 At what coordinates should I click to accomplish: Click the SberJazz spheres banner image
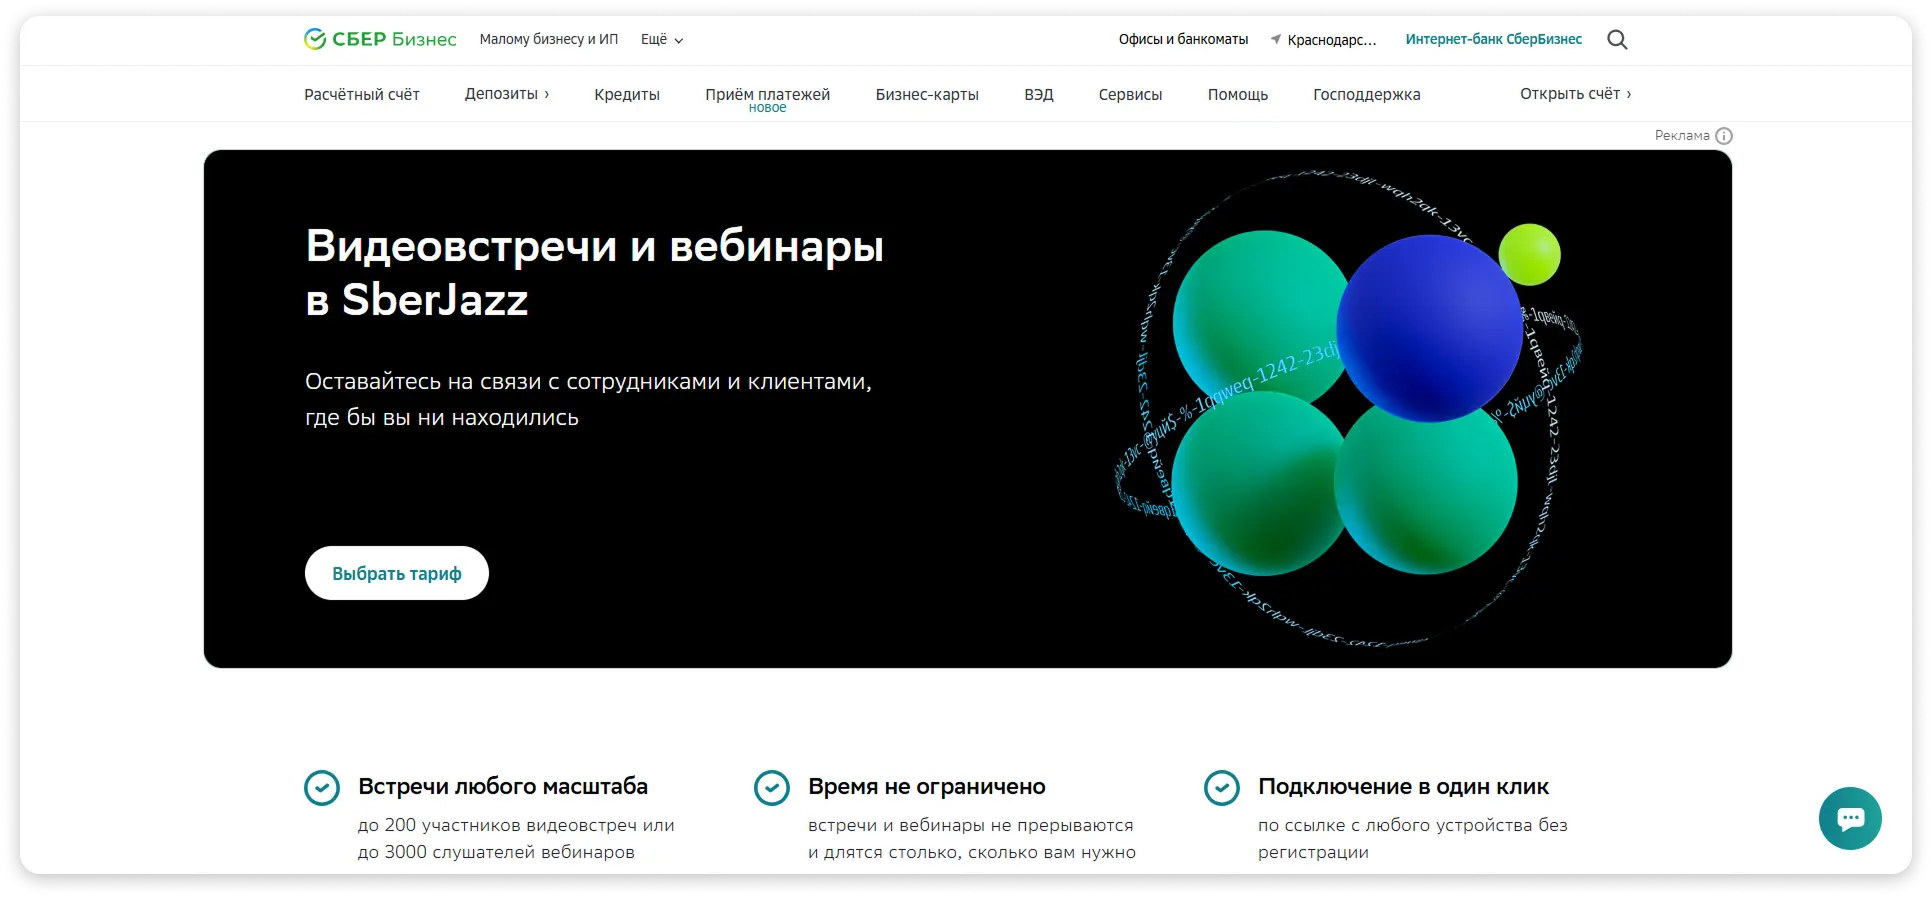coord(1350,408)
